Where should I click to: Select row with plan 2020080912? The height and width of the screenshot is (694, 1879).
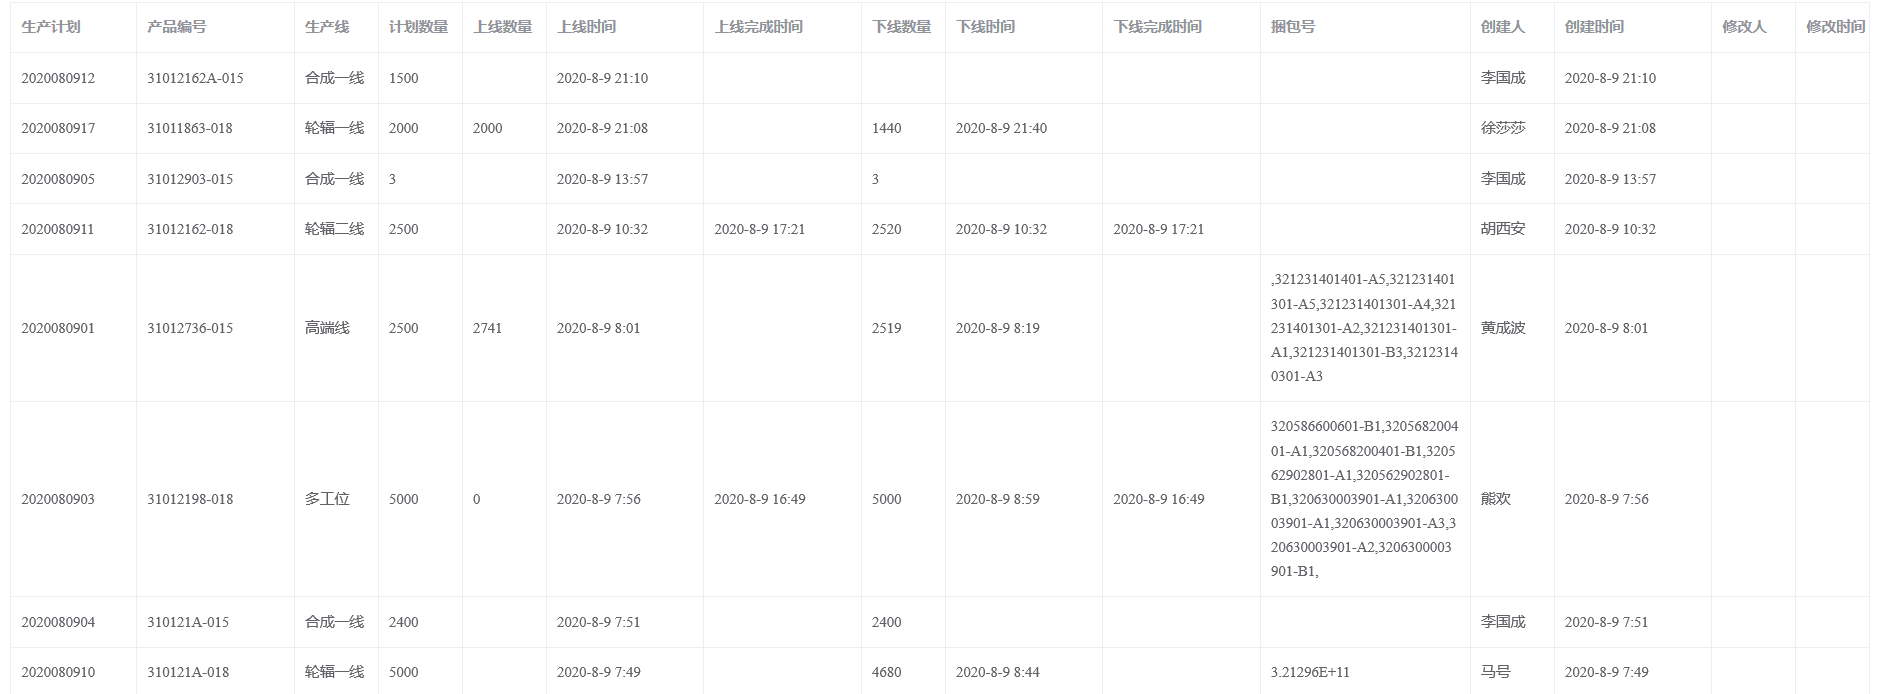[940, 78]
